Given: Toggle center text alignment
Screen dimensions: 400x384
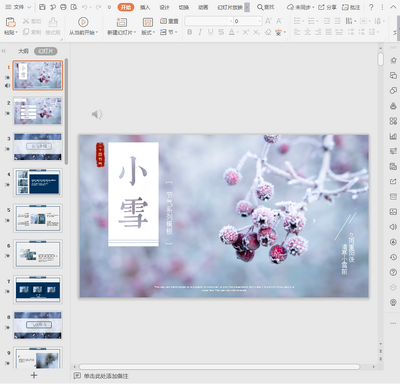Looking at the screenshot, I should point(308,32).
